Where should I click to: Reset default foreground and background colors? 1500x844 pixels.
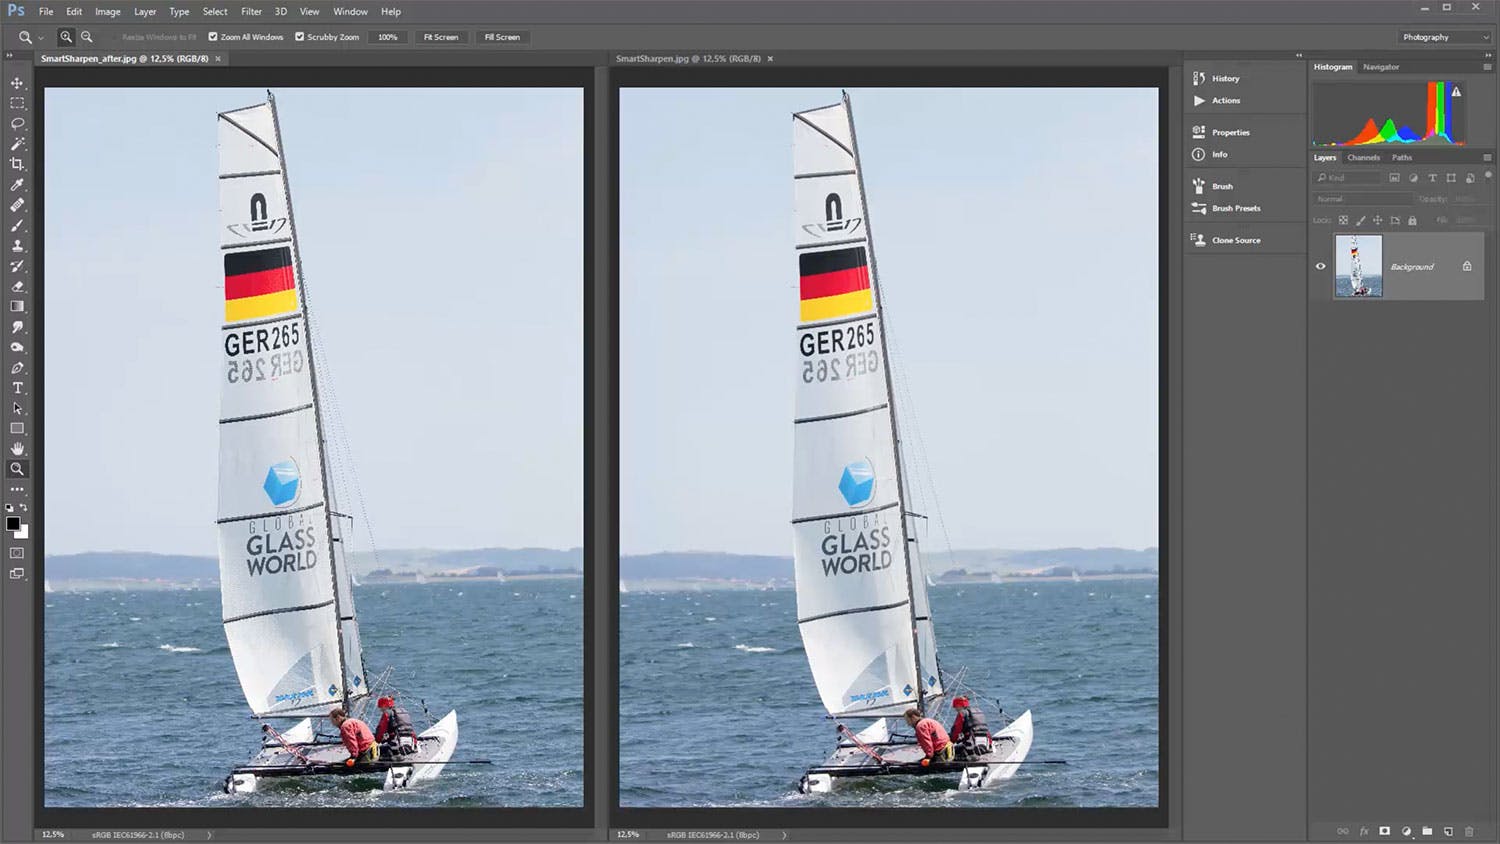[9, 508]
